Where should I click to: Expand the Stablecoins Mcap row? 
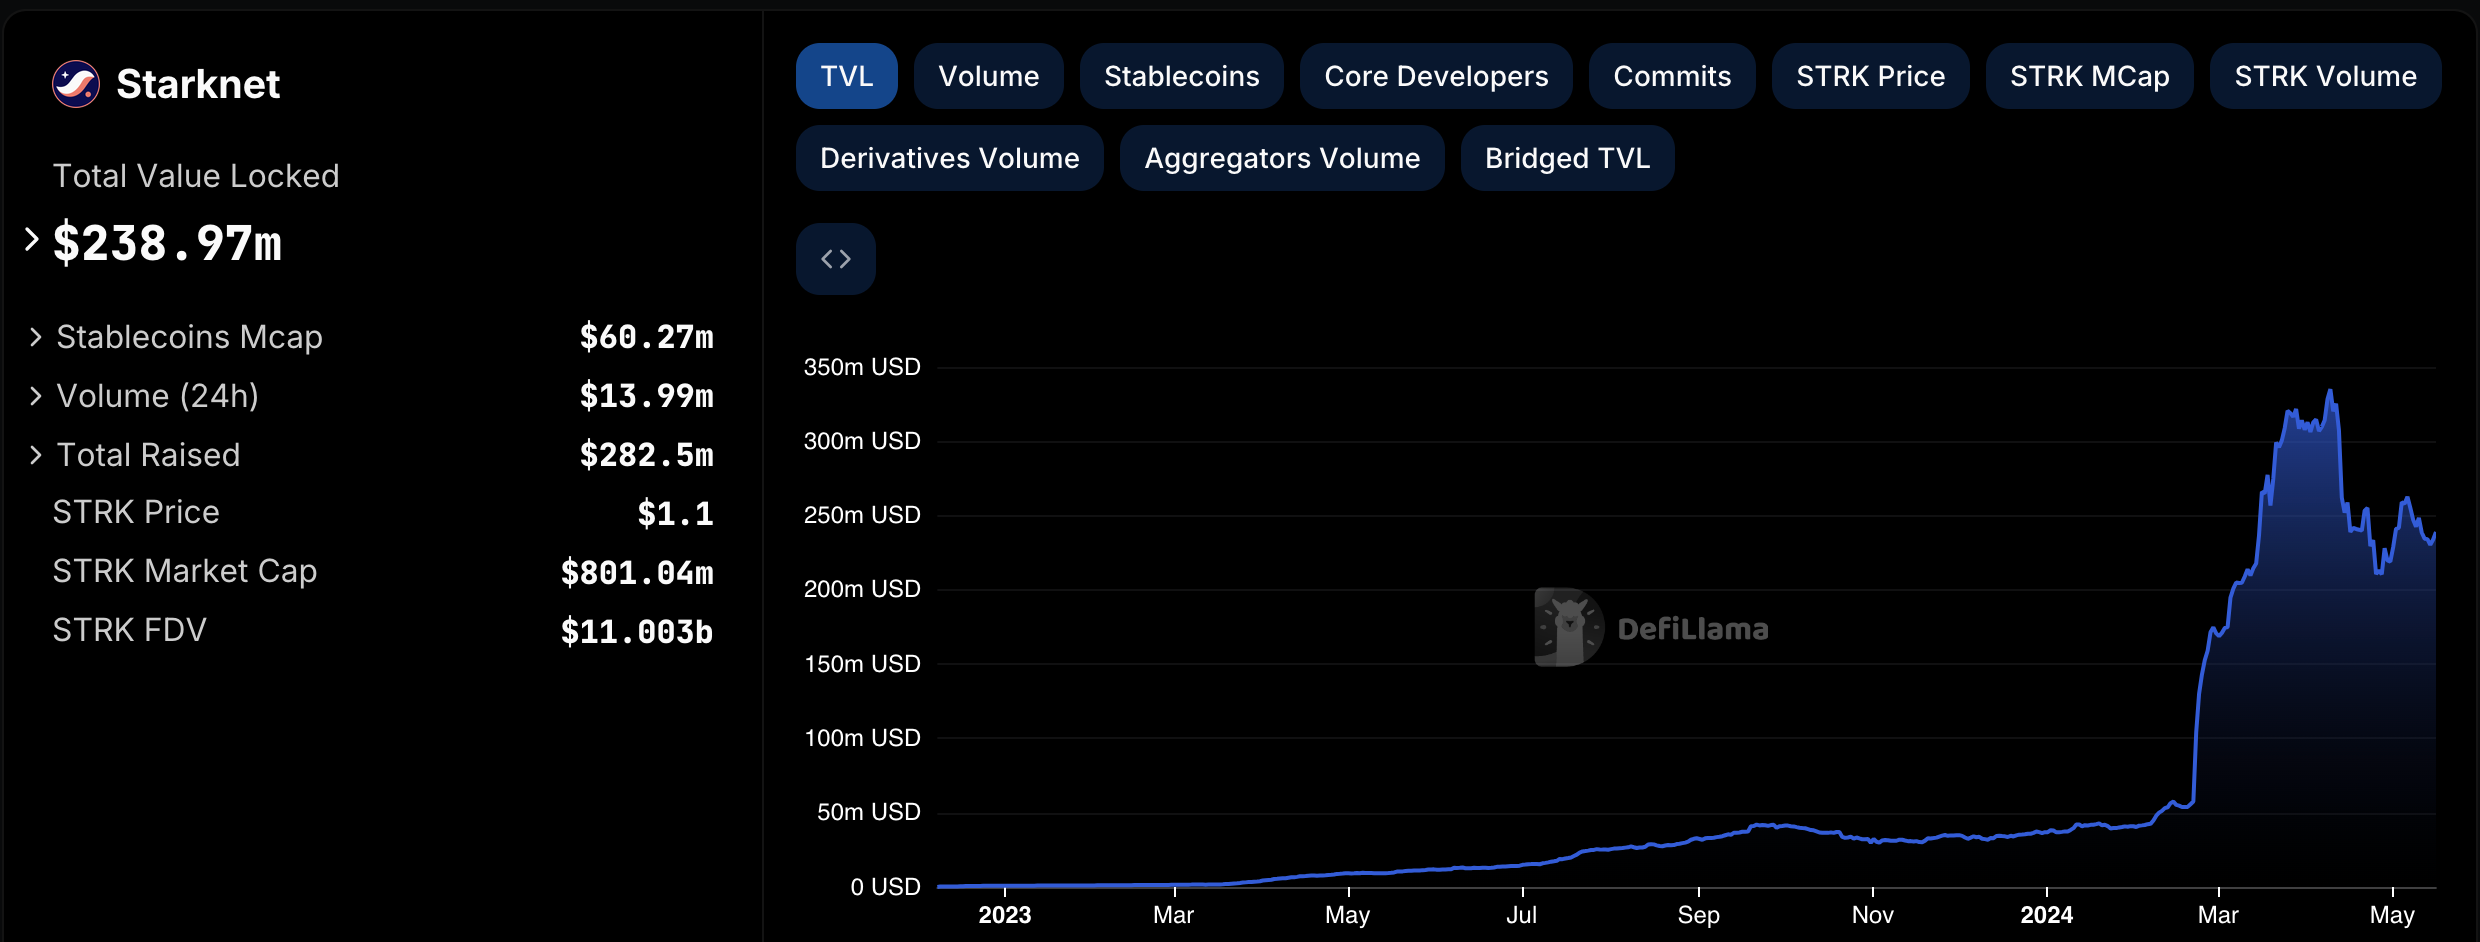click(x=36, y=337)
